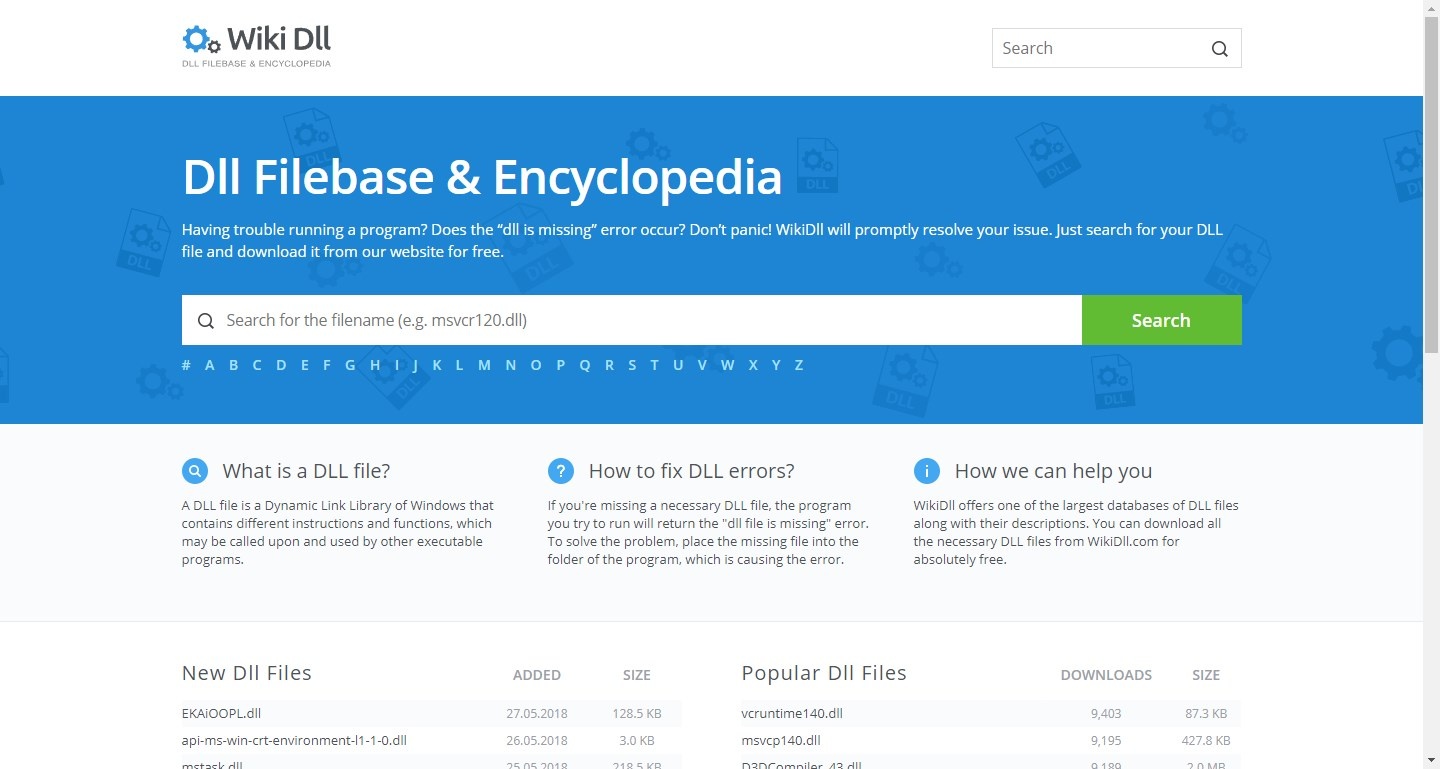The width and height of the screenshot is (1440, 769).
Task: Click the green Search button
Action: (1161, 320)
